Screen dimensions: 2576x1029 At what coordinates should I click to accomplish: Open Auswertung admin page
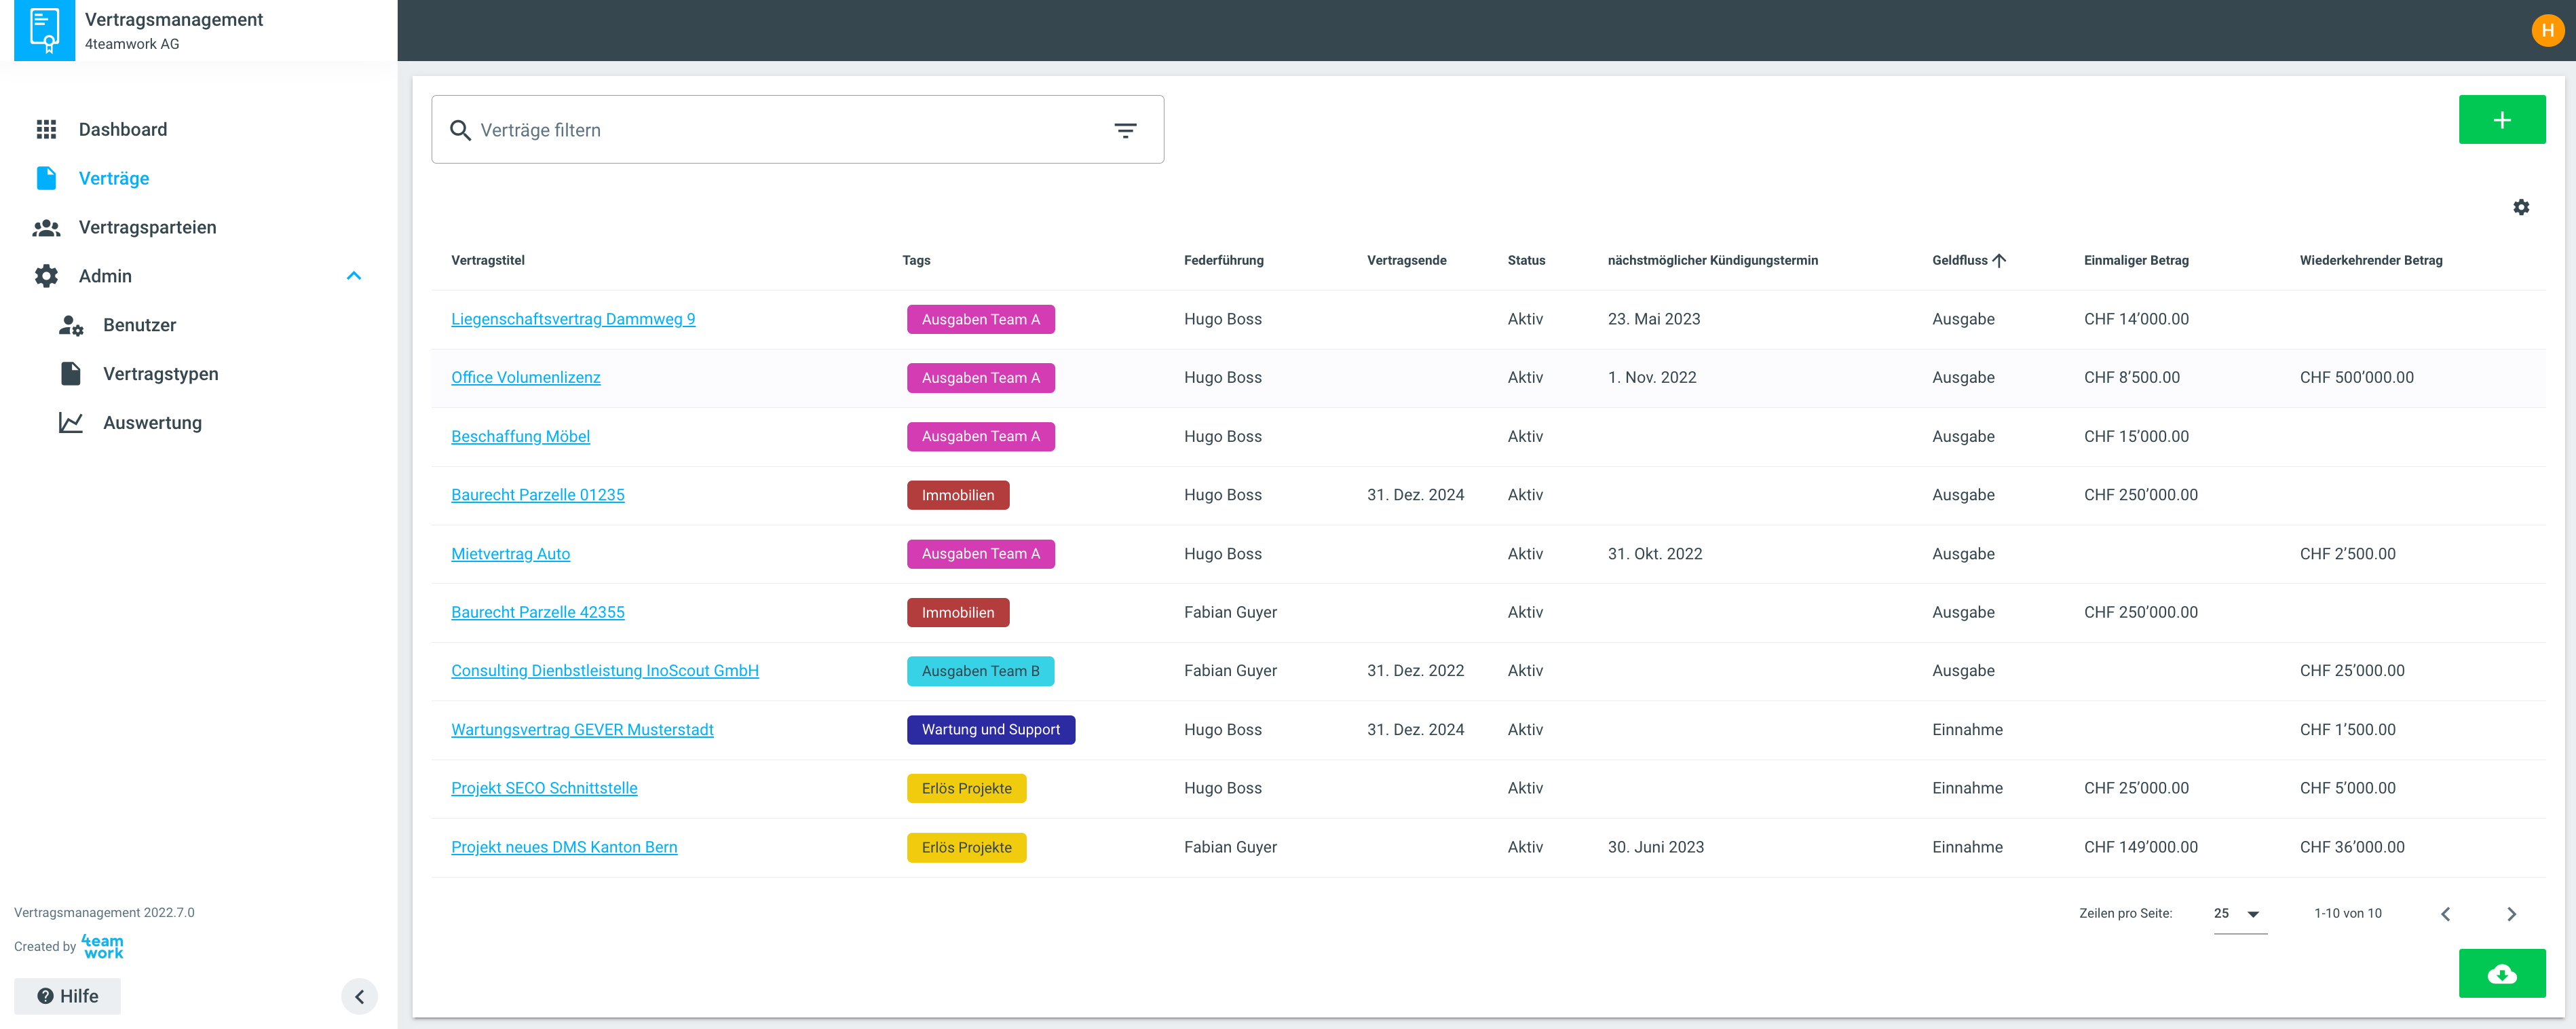click(x=152, y=423)
